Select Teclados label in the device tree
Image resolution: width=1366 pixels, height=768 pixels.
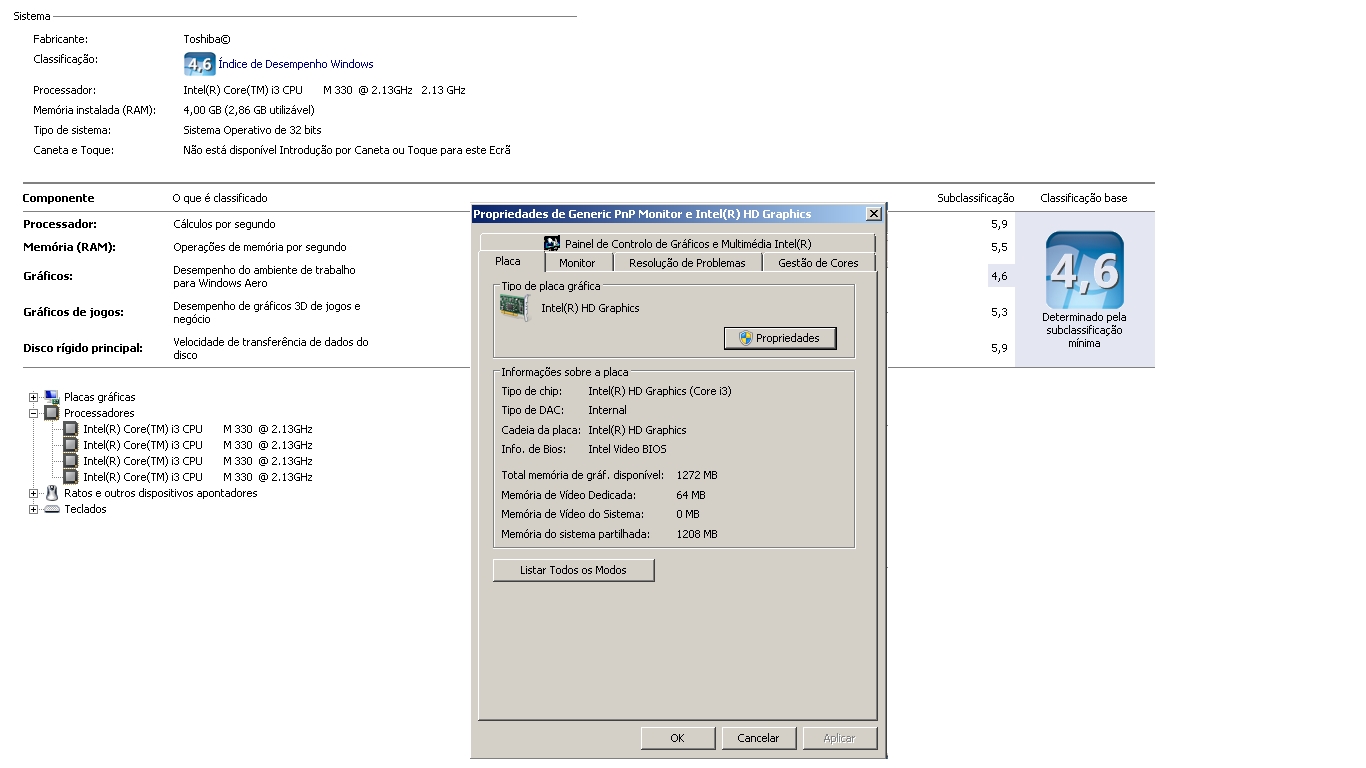pyautogui.click(x=85, y=509)
